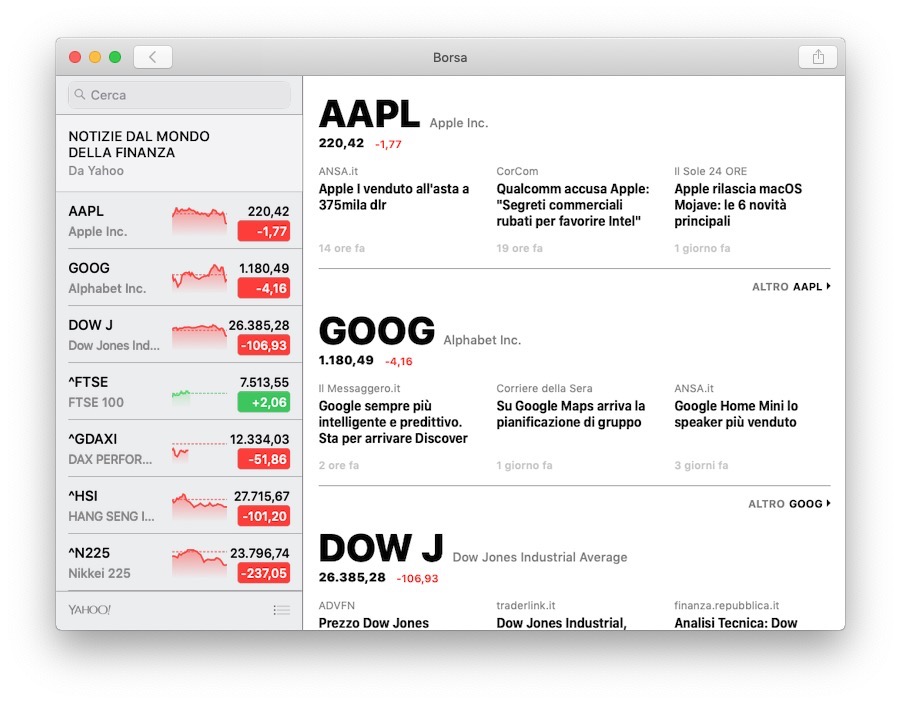
Task: Toggle the ^FTSE +2,06 change badge
Action: [264, 402]
